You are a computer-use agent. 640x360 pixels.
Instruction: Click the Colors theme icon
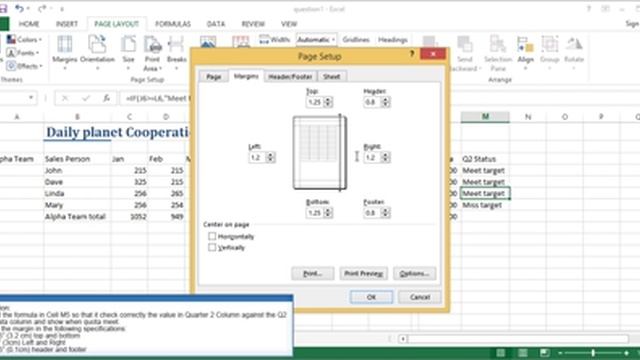[11, 40]
